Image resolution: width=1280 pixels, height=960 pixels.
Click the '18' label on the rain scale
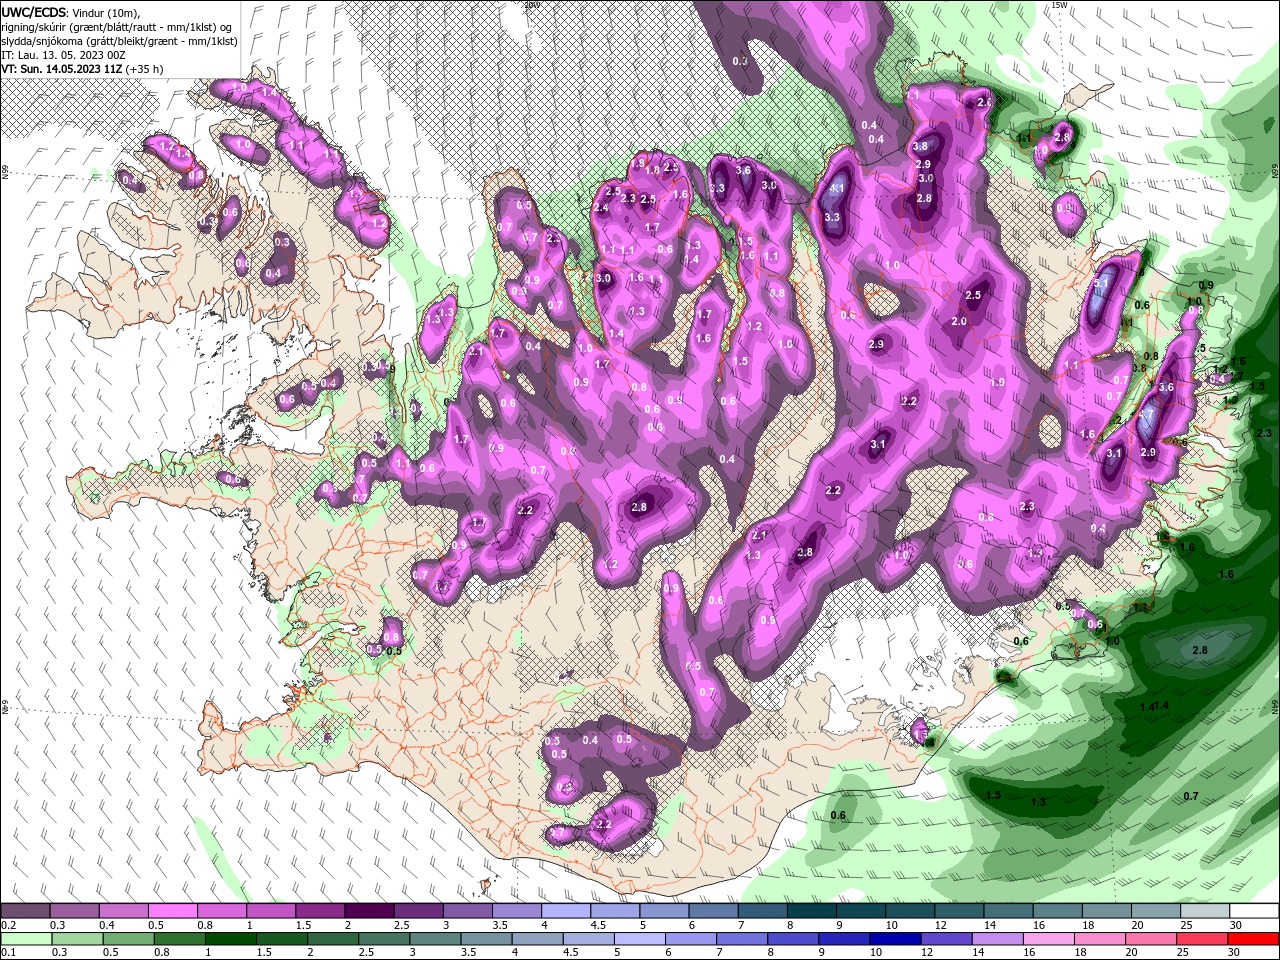[1080, 953]
